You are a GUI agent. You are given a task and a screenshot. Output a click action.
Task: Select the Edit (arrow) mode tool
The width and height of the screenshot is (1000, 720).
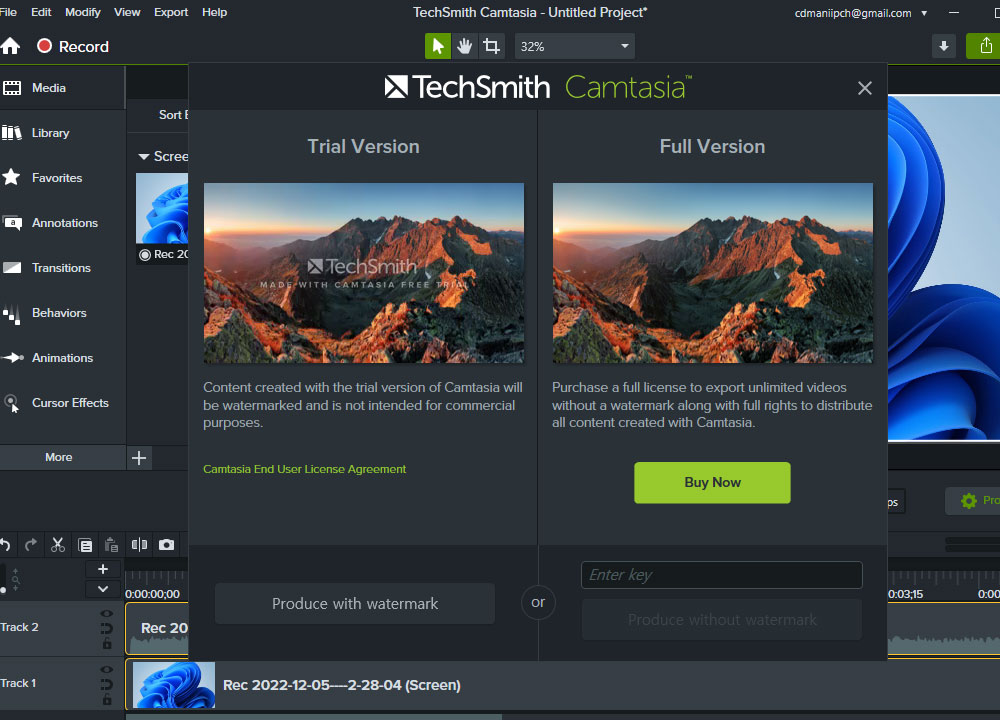[438, 46]
